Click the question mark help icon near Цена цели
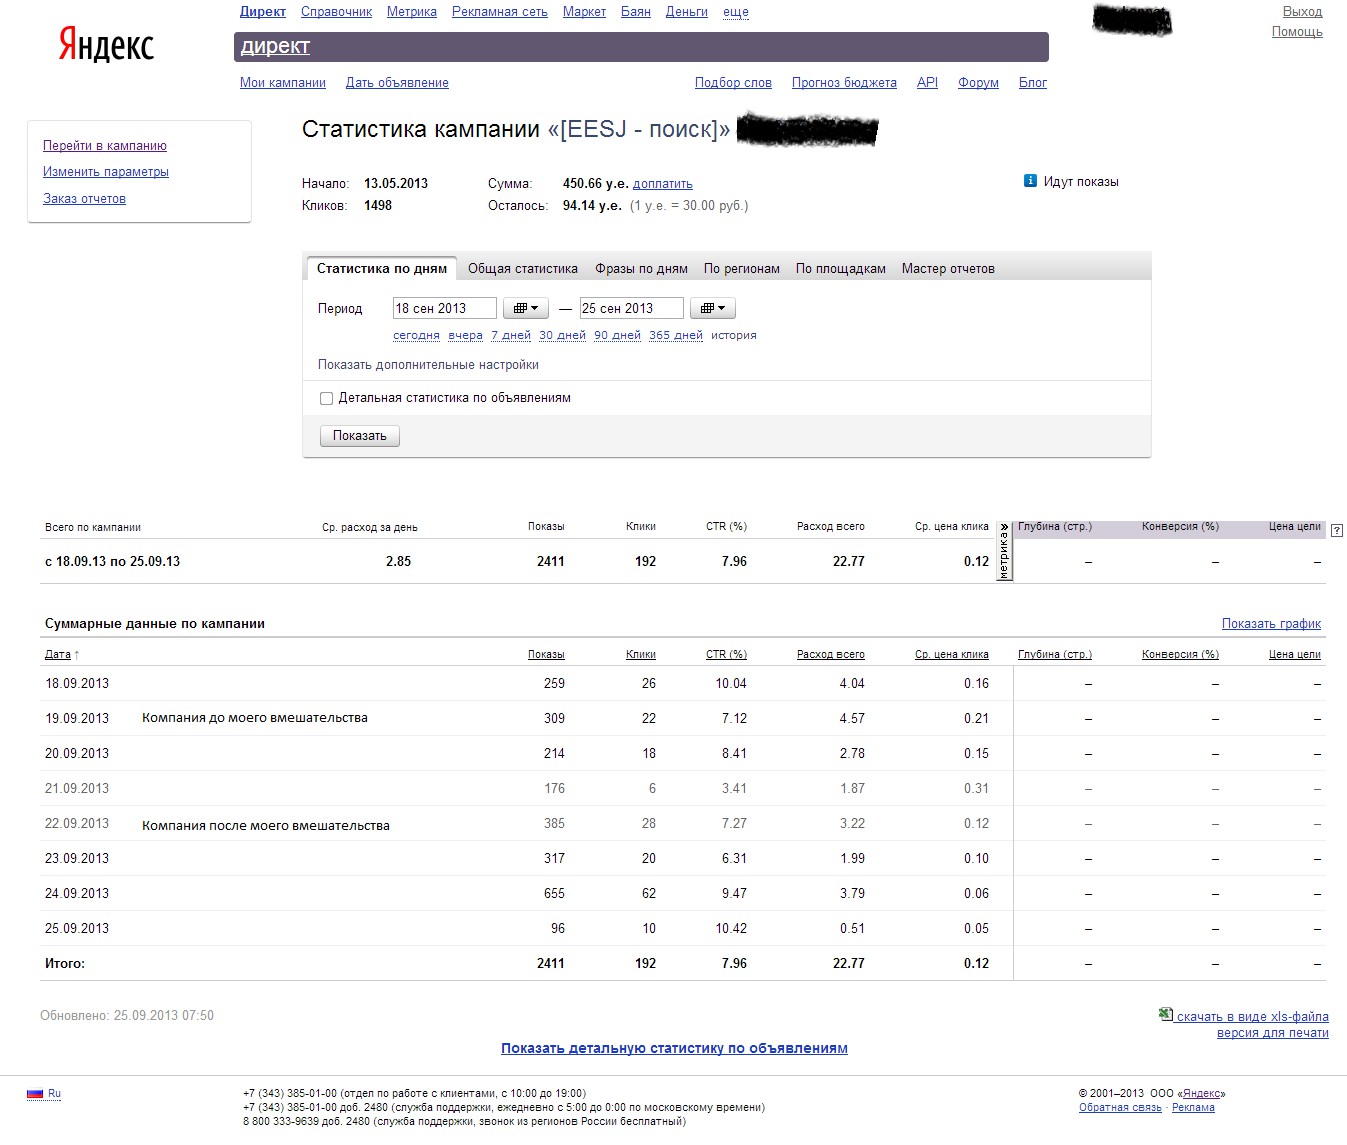The height and width of the screenshot is (1145, 1347). 1338,531
